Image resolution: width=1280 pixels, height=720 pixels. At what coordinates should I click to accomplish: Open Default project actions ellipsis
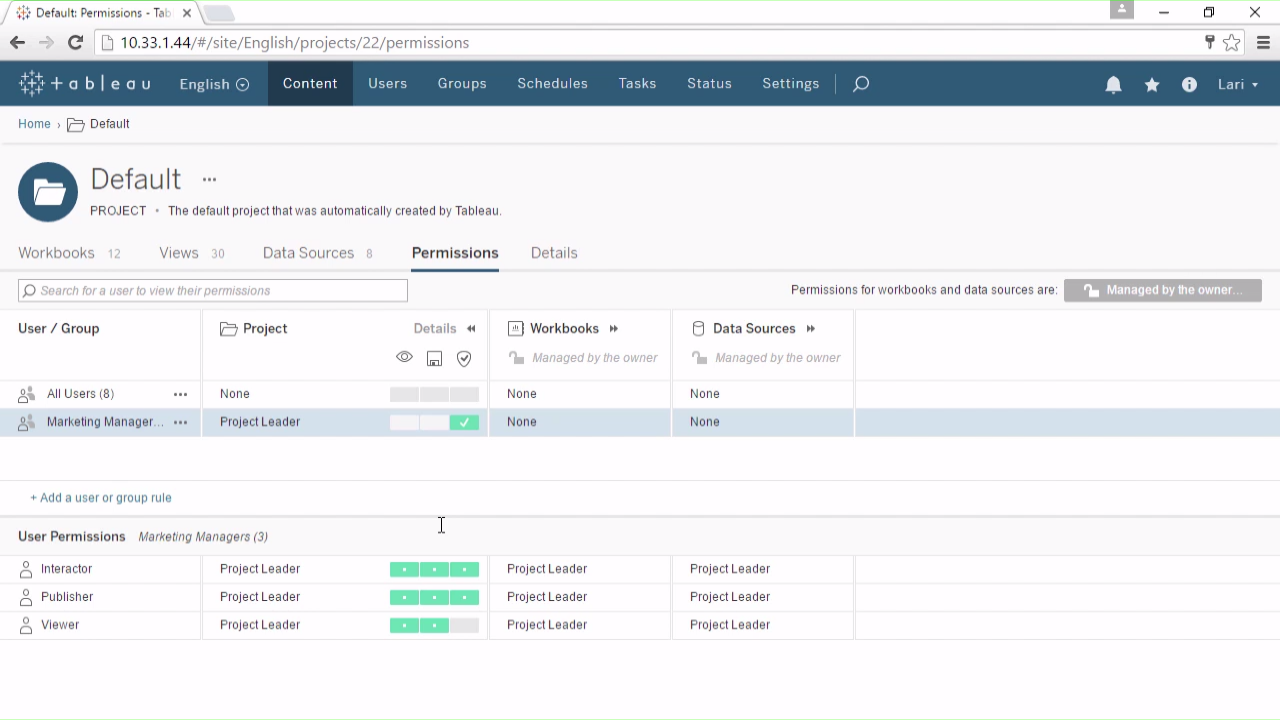(x=209, y=180)
